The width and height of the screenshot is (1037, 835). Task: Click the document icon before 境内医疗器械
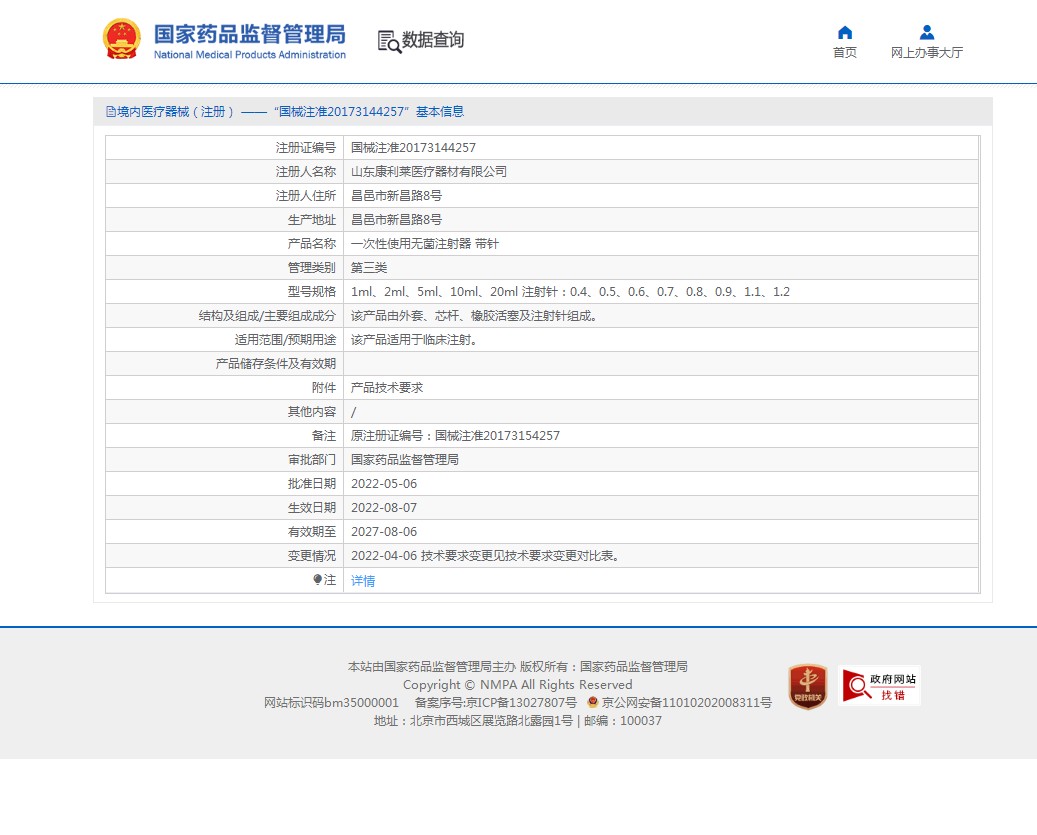(110, 112)
